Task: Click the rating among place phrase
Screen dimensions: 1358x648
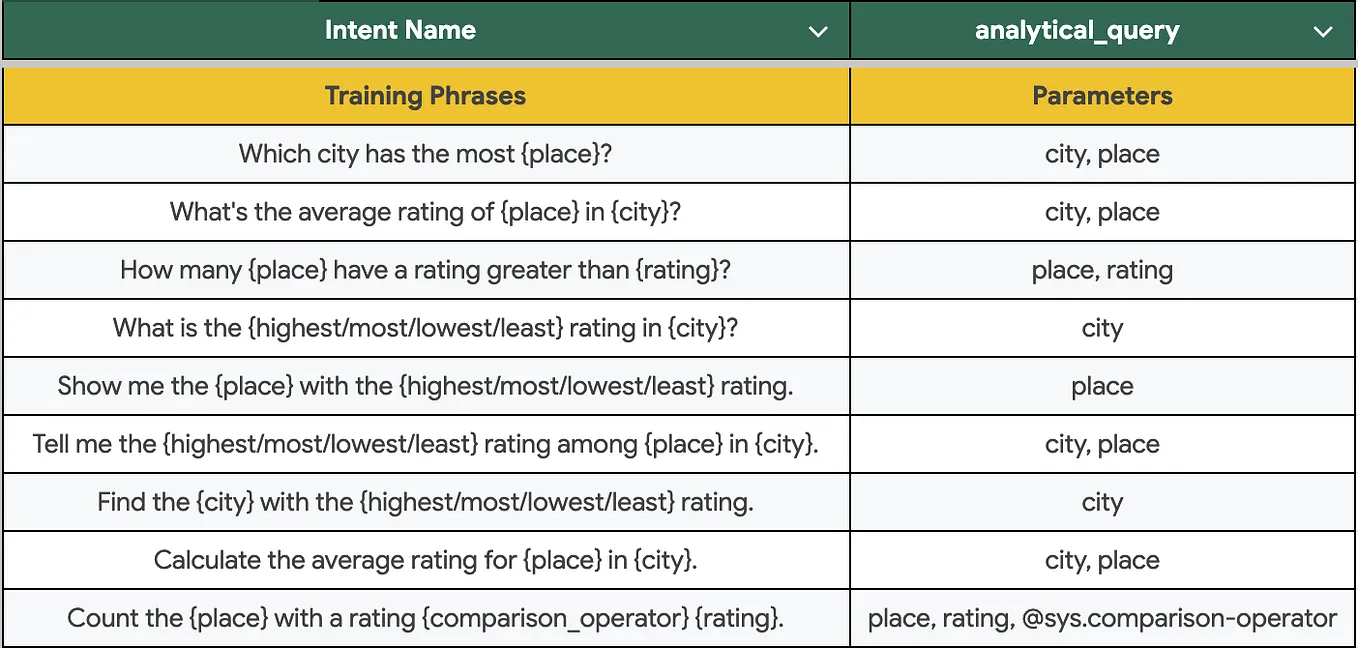Action: (424, 444)
